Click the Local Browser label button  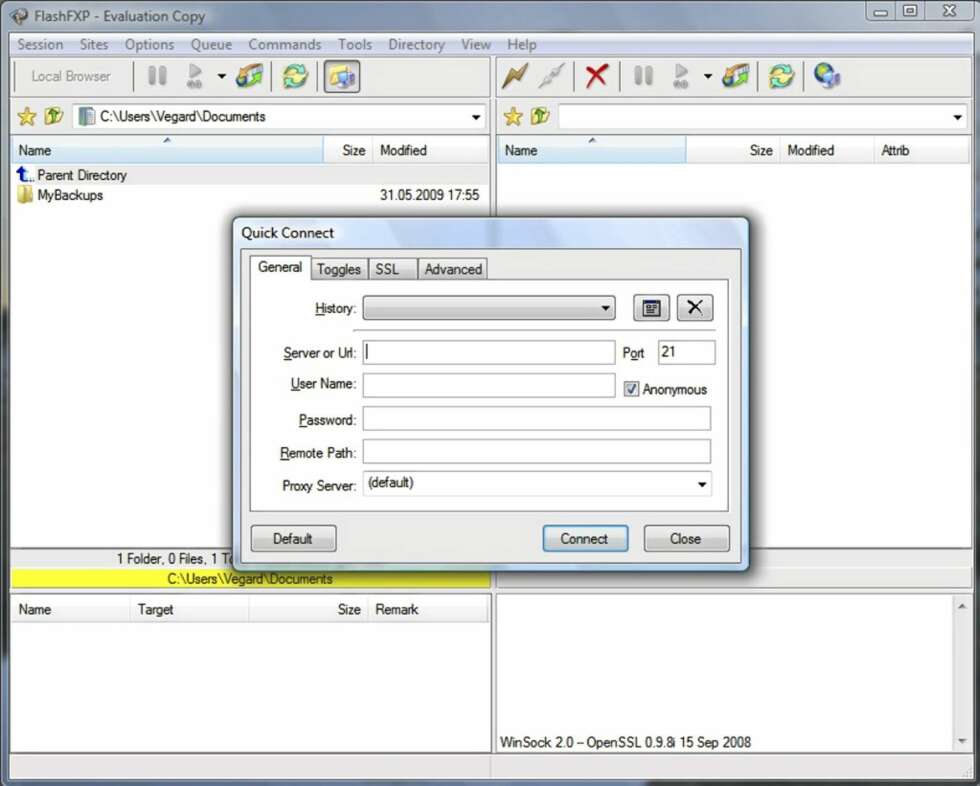point(71,76)
